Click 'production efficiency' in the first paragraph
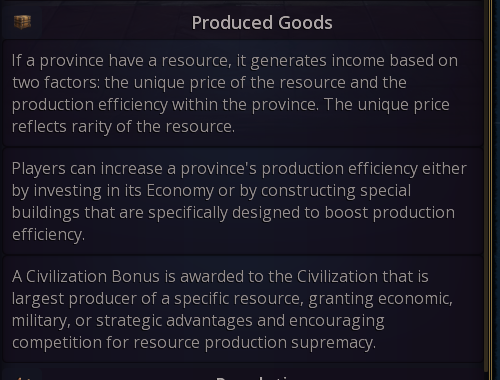 [x=90, y=105]
